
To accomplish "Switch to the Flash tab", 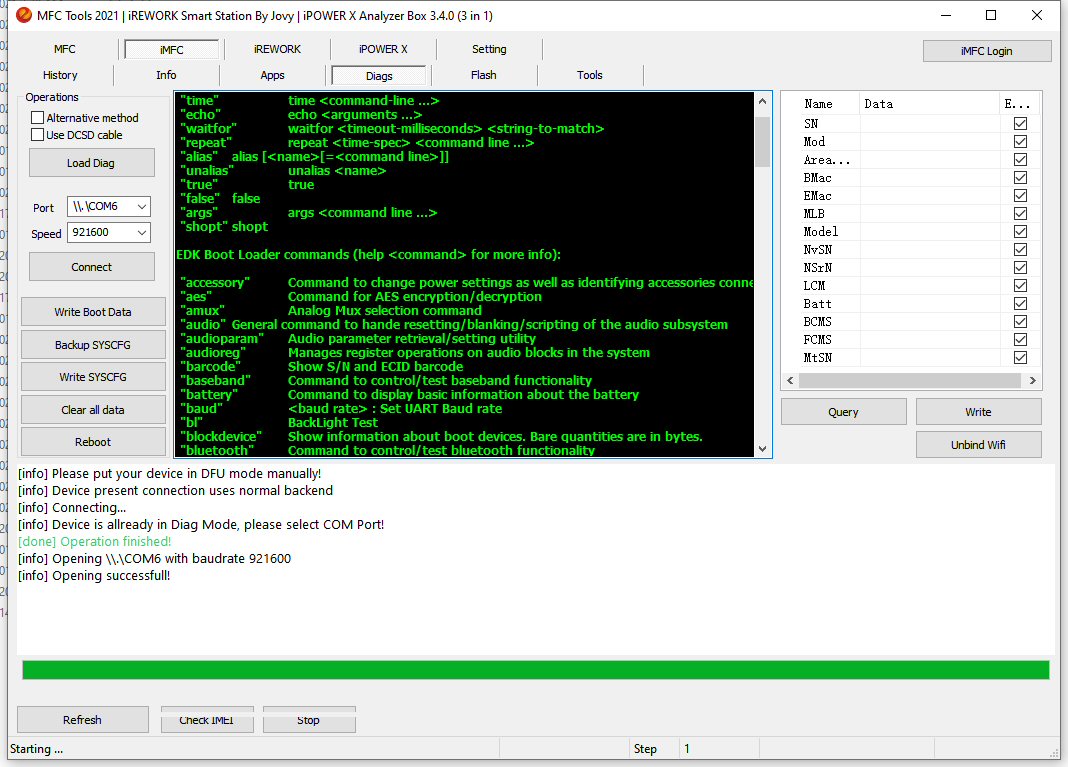I will coord(483,74).
